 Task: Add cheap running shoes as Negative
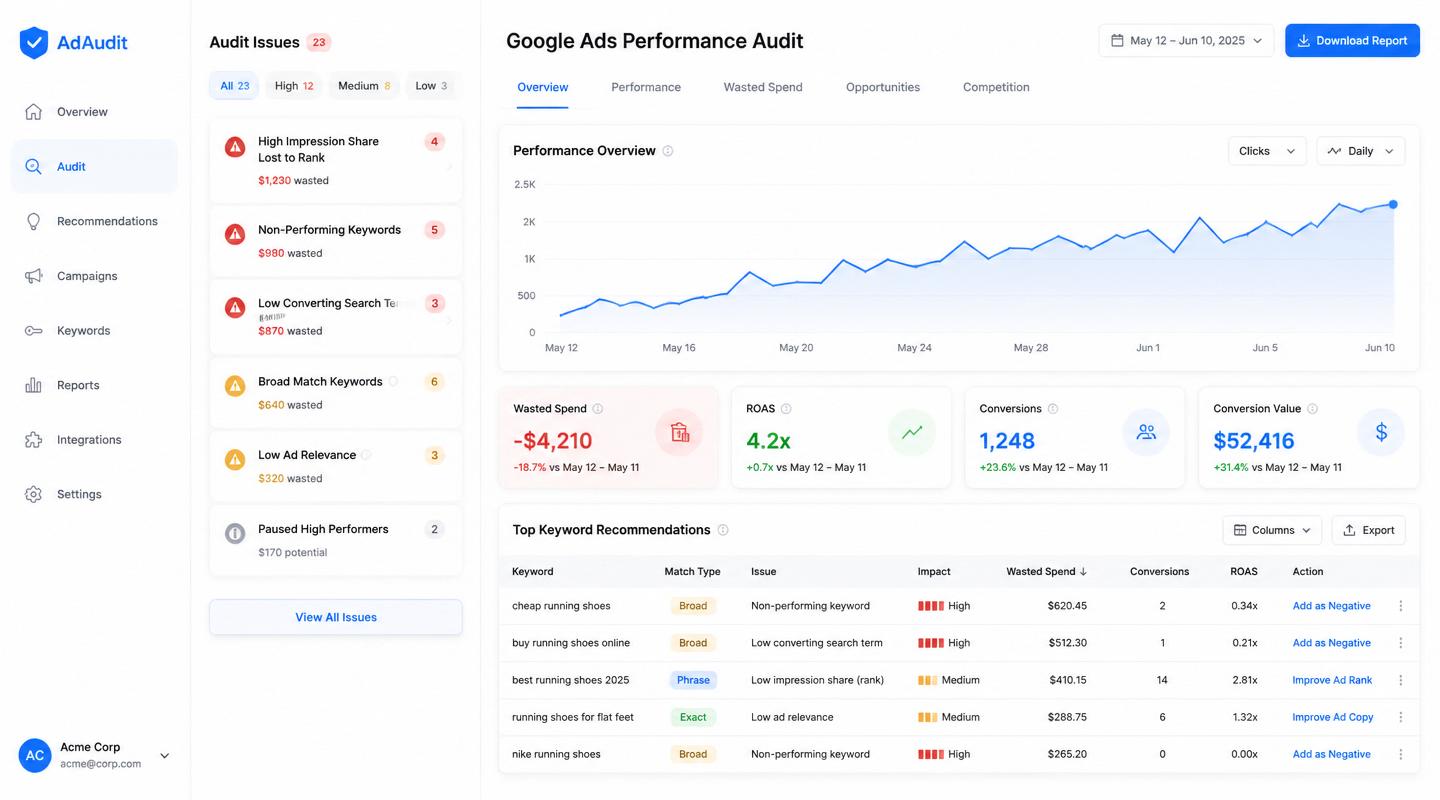pos(1331,606)
